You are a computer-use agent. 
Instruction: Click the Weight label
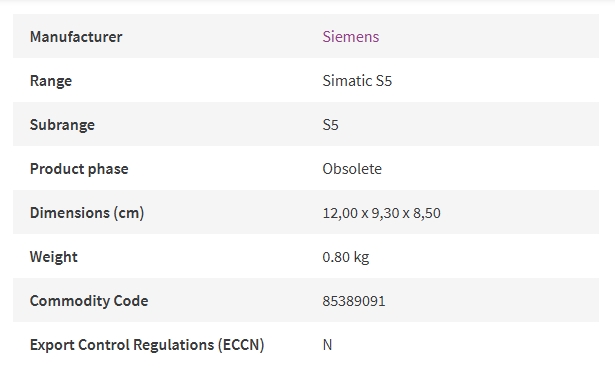[x=54, y=257]
